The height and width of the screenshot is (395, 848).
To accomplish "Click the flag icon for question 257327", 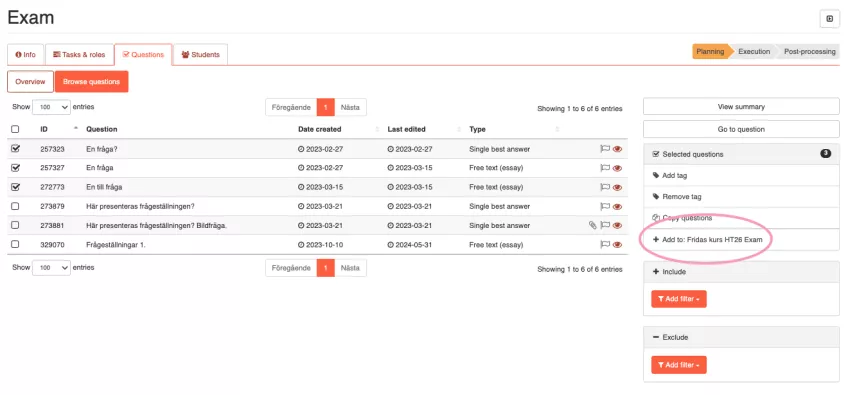I will click(x=605, y=168).
